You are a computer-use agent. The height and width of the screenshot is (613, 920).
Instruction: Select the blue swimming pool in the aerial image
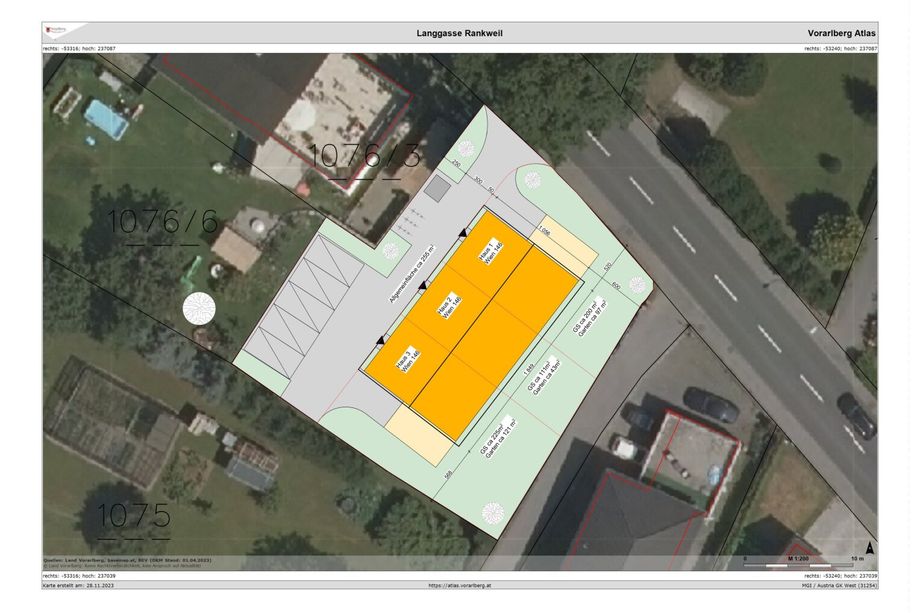click(x=106, y=119)
